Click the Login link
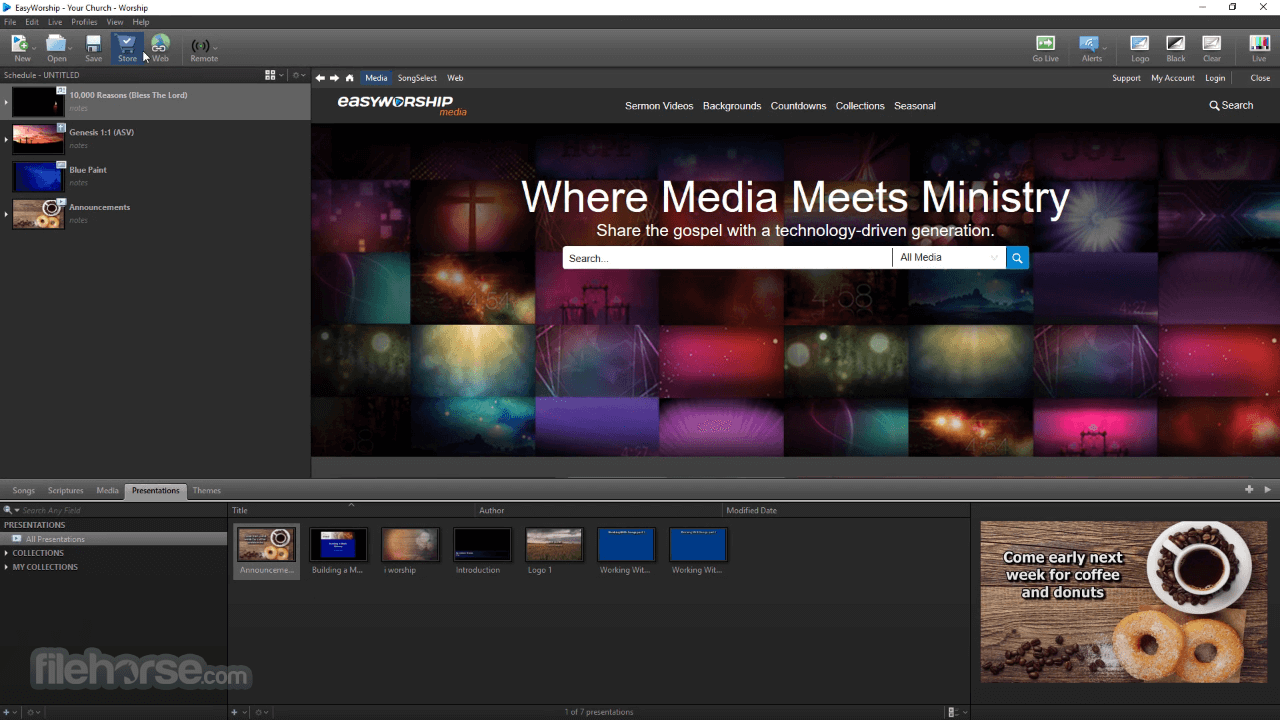The width and height of the screenshot is (1280, 720). coord(1215,78)
